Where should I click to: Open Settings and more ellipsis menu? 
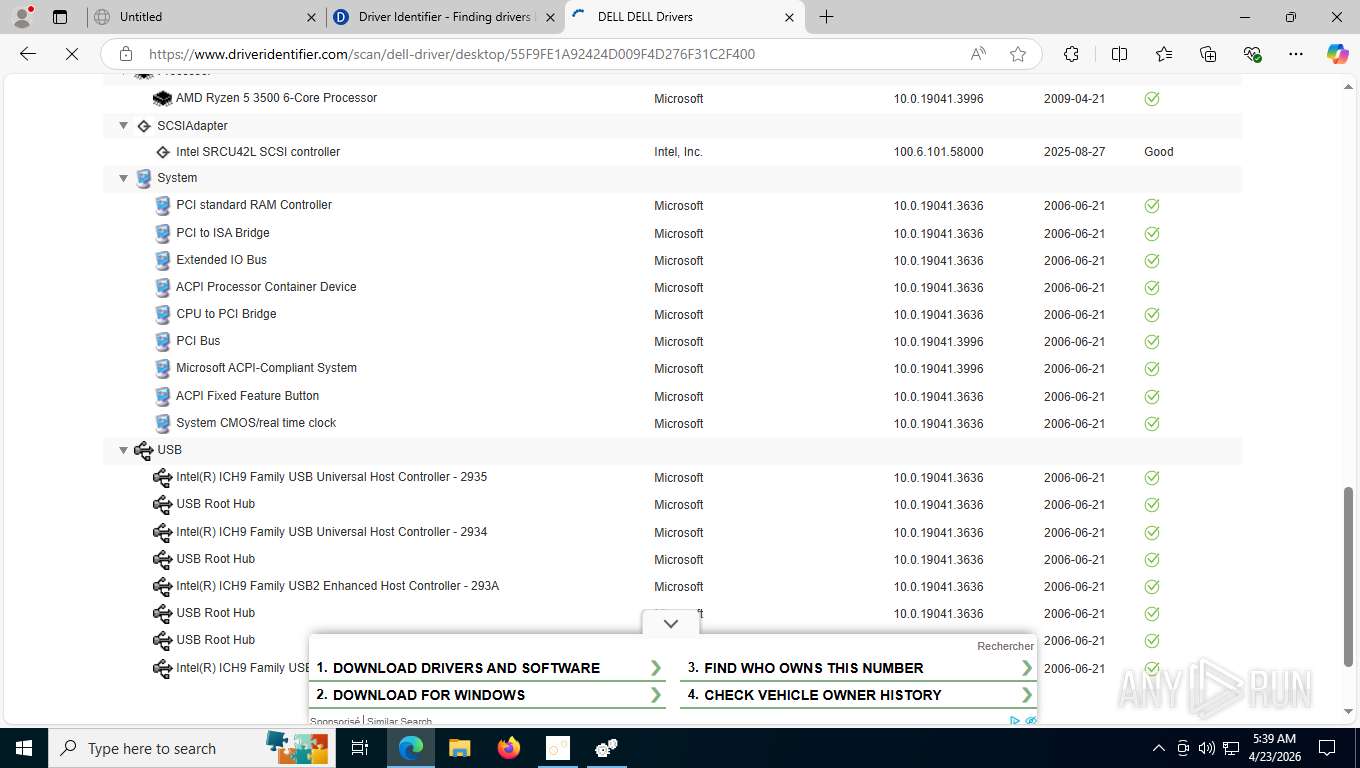1296,54
